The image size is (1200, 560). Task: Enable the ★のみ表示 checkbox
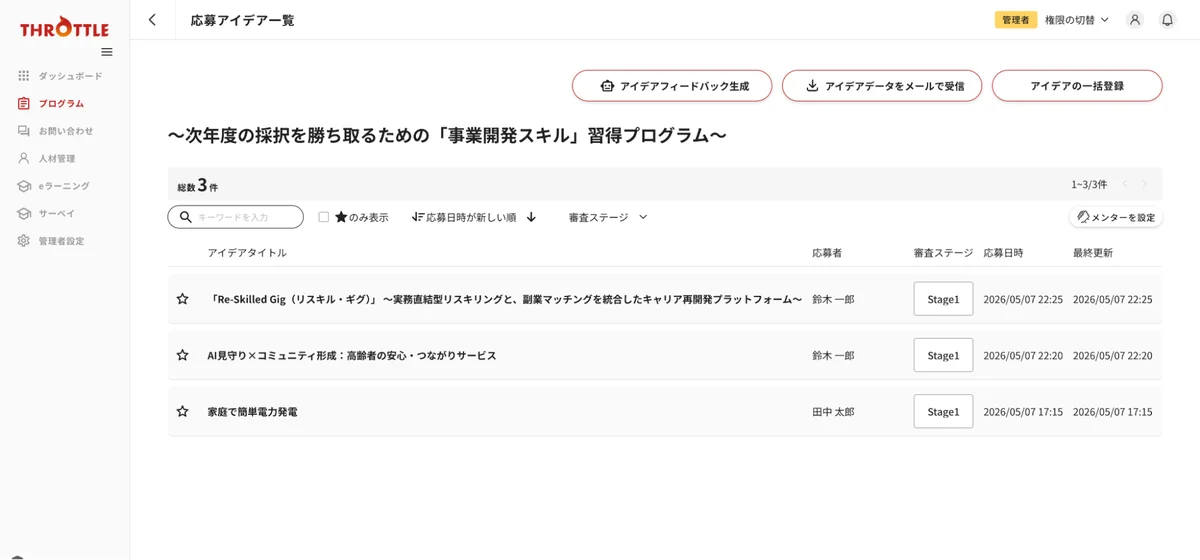(324, 217)
